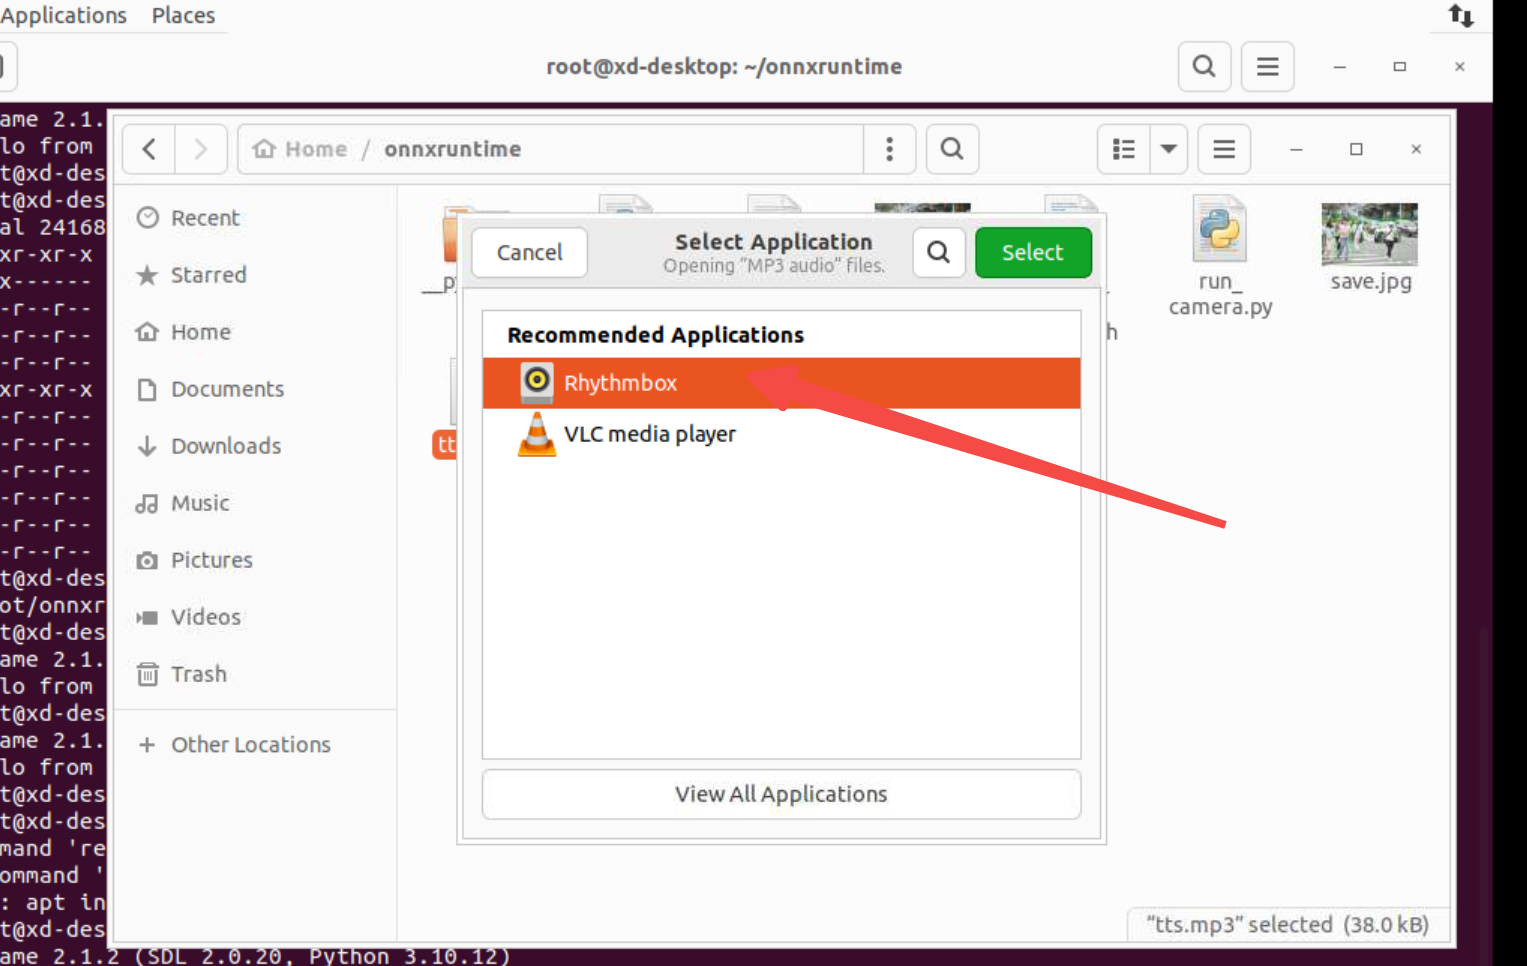Open the Applications menu in top bar

coord(63,15)
